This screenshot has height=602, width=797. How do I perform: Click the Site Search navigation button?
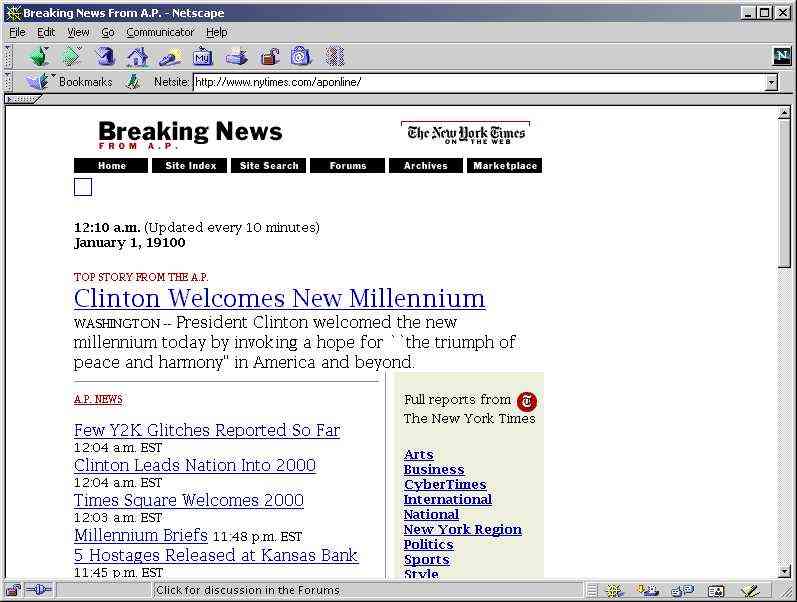pos(268,166)
